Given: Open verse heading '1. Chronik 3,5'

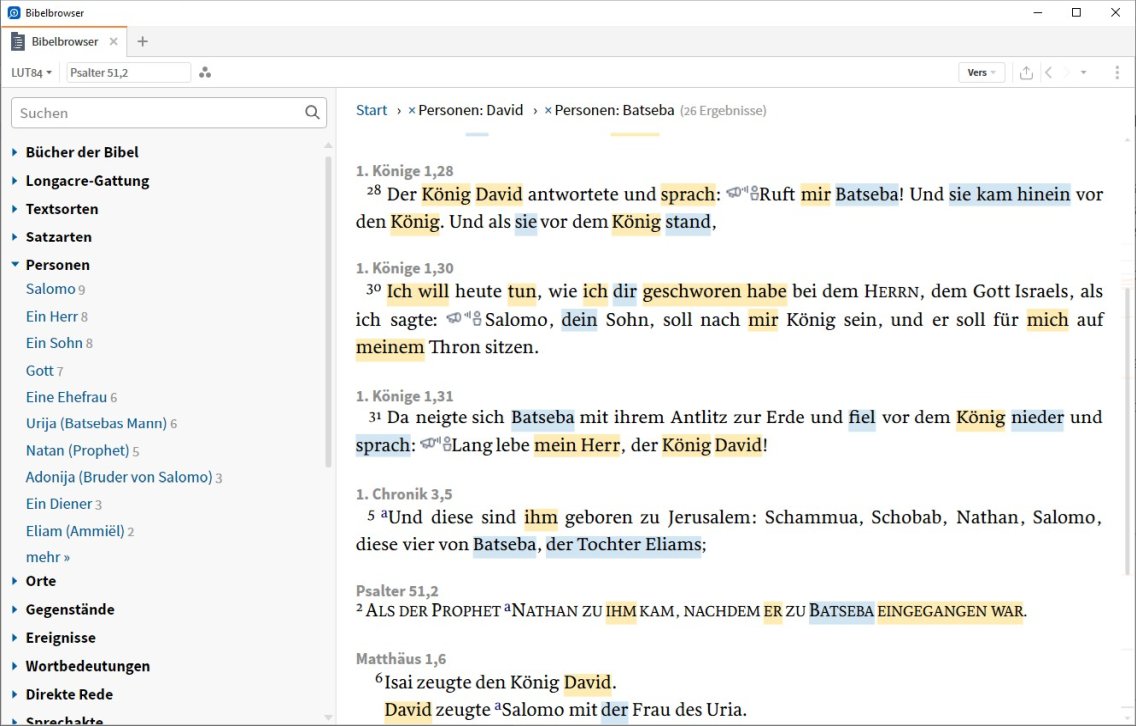Looking at the screenshot, I should (404, 494).
